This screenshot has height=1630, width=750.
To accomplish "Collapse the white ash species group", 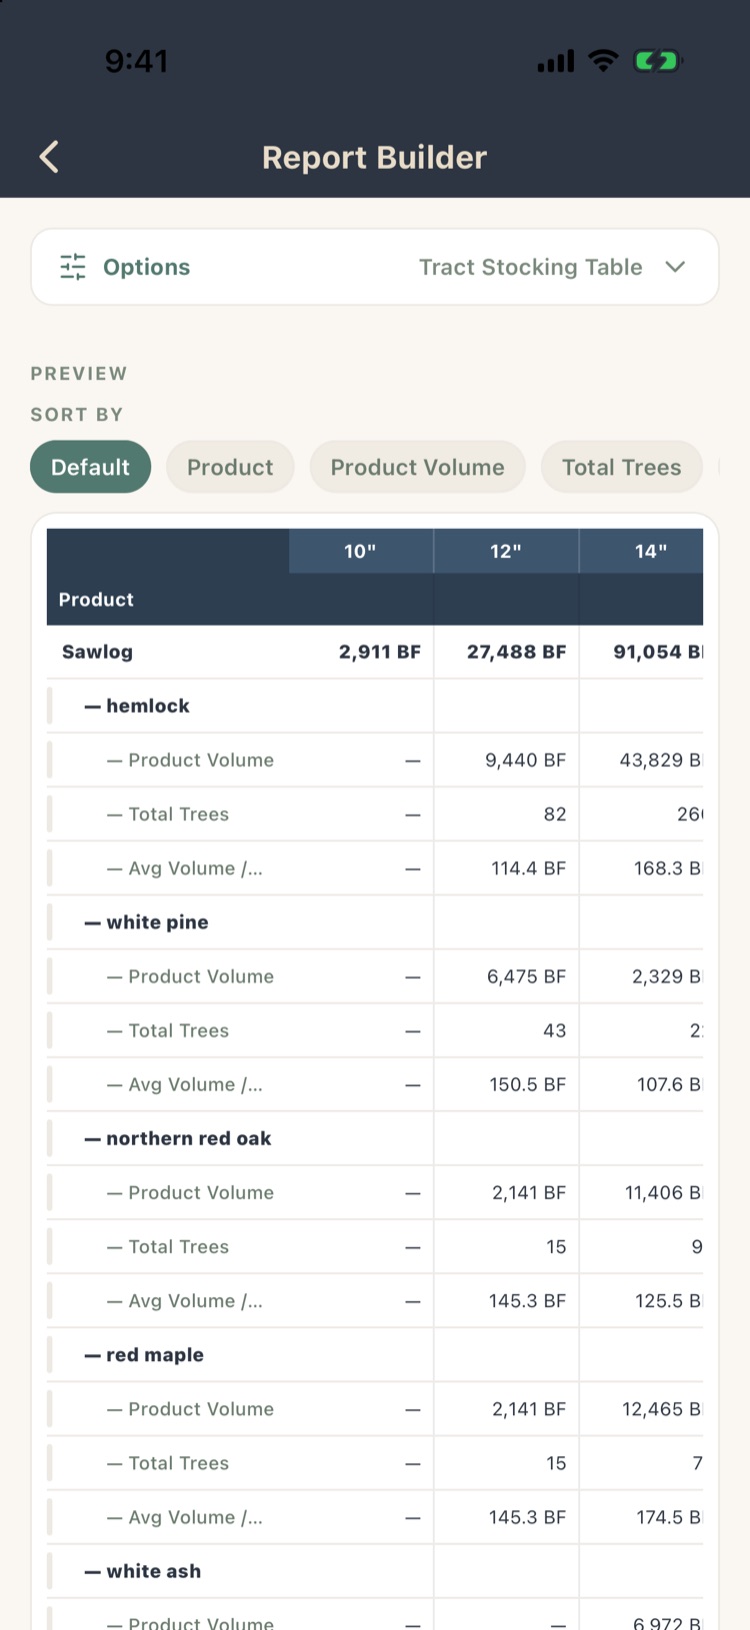I will click(143, 1571).
